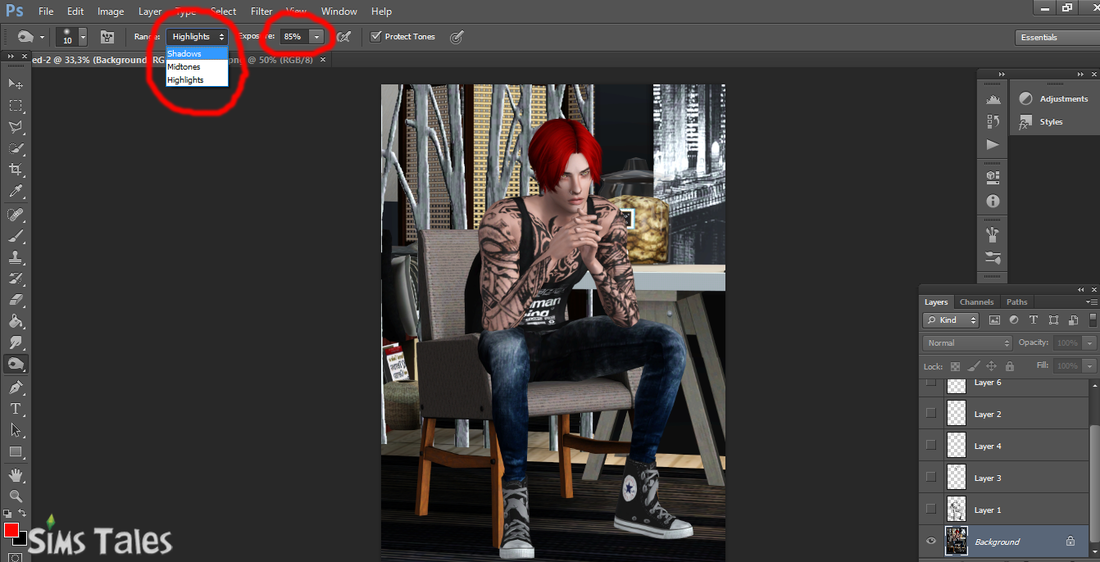Screen dimensions: 1100x562
Task: Choose Midtones from the Range list
Action: tap(197, 67)
